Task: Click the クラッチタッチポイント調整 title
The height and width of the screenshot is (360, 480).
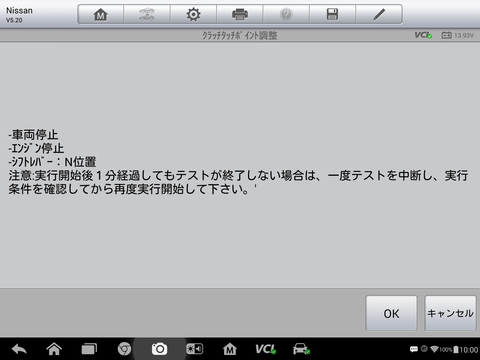Action: pyautogui.click(x=240, y=35)
